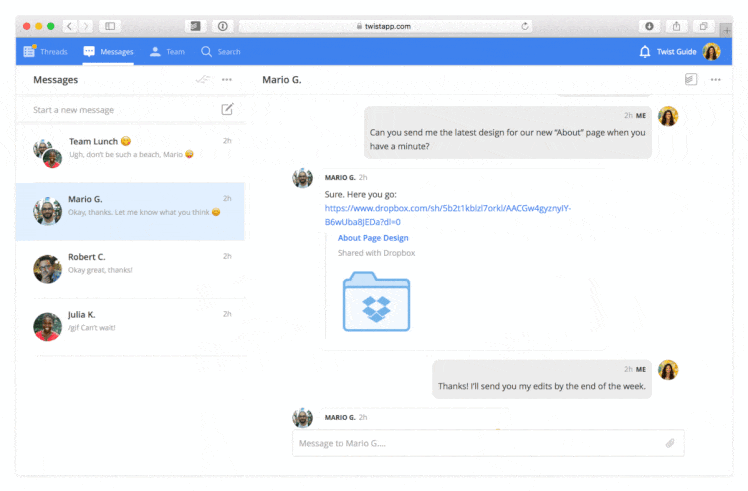Select the Messages tab
The image size is (748, 491).
108,52
